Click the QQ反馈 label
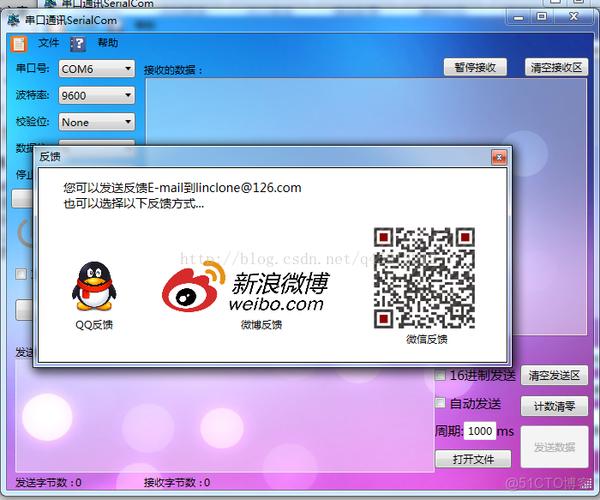The height and width of the screenshot is (500, 600). tap(94, 325)
